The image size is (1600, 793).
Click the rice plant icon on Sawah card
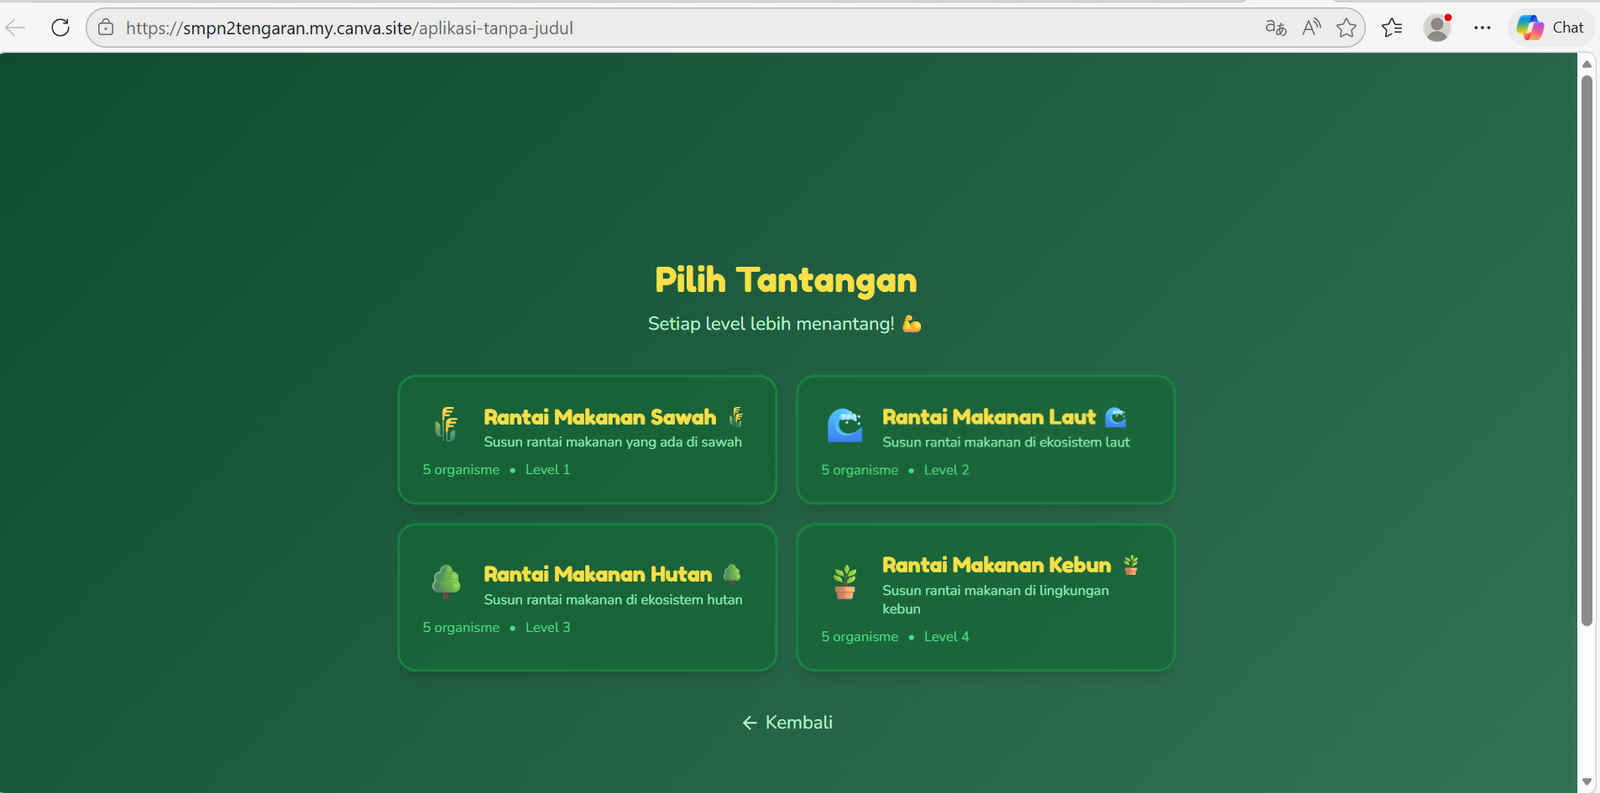tap(446, 425)
